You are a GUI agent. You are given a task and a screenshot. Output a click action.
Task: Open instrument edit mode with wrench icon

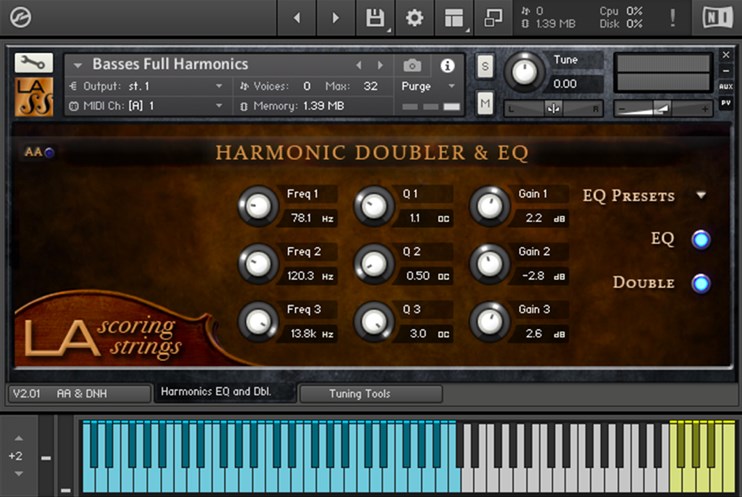click(x=34, y=62)
